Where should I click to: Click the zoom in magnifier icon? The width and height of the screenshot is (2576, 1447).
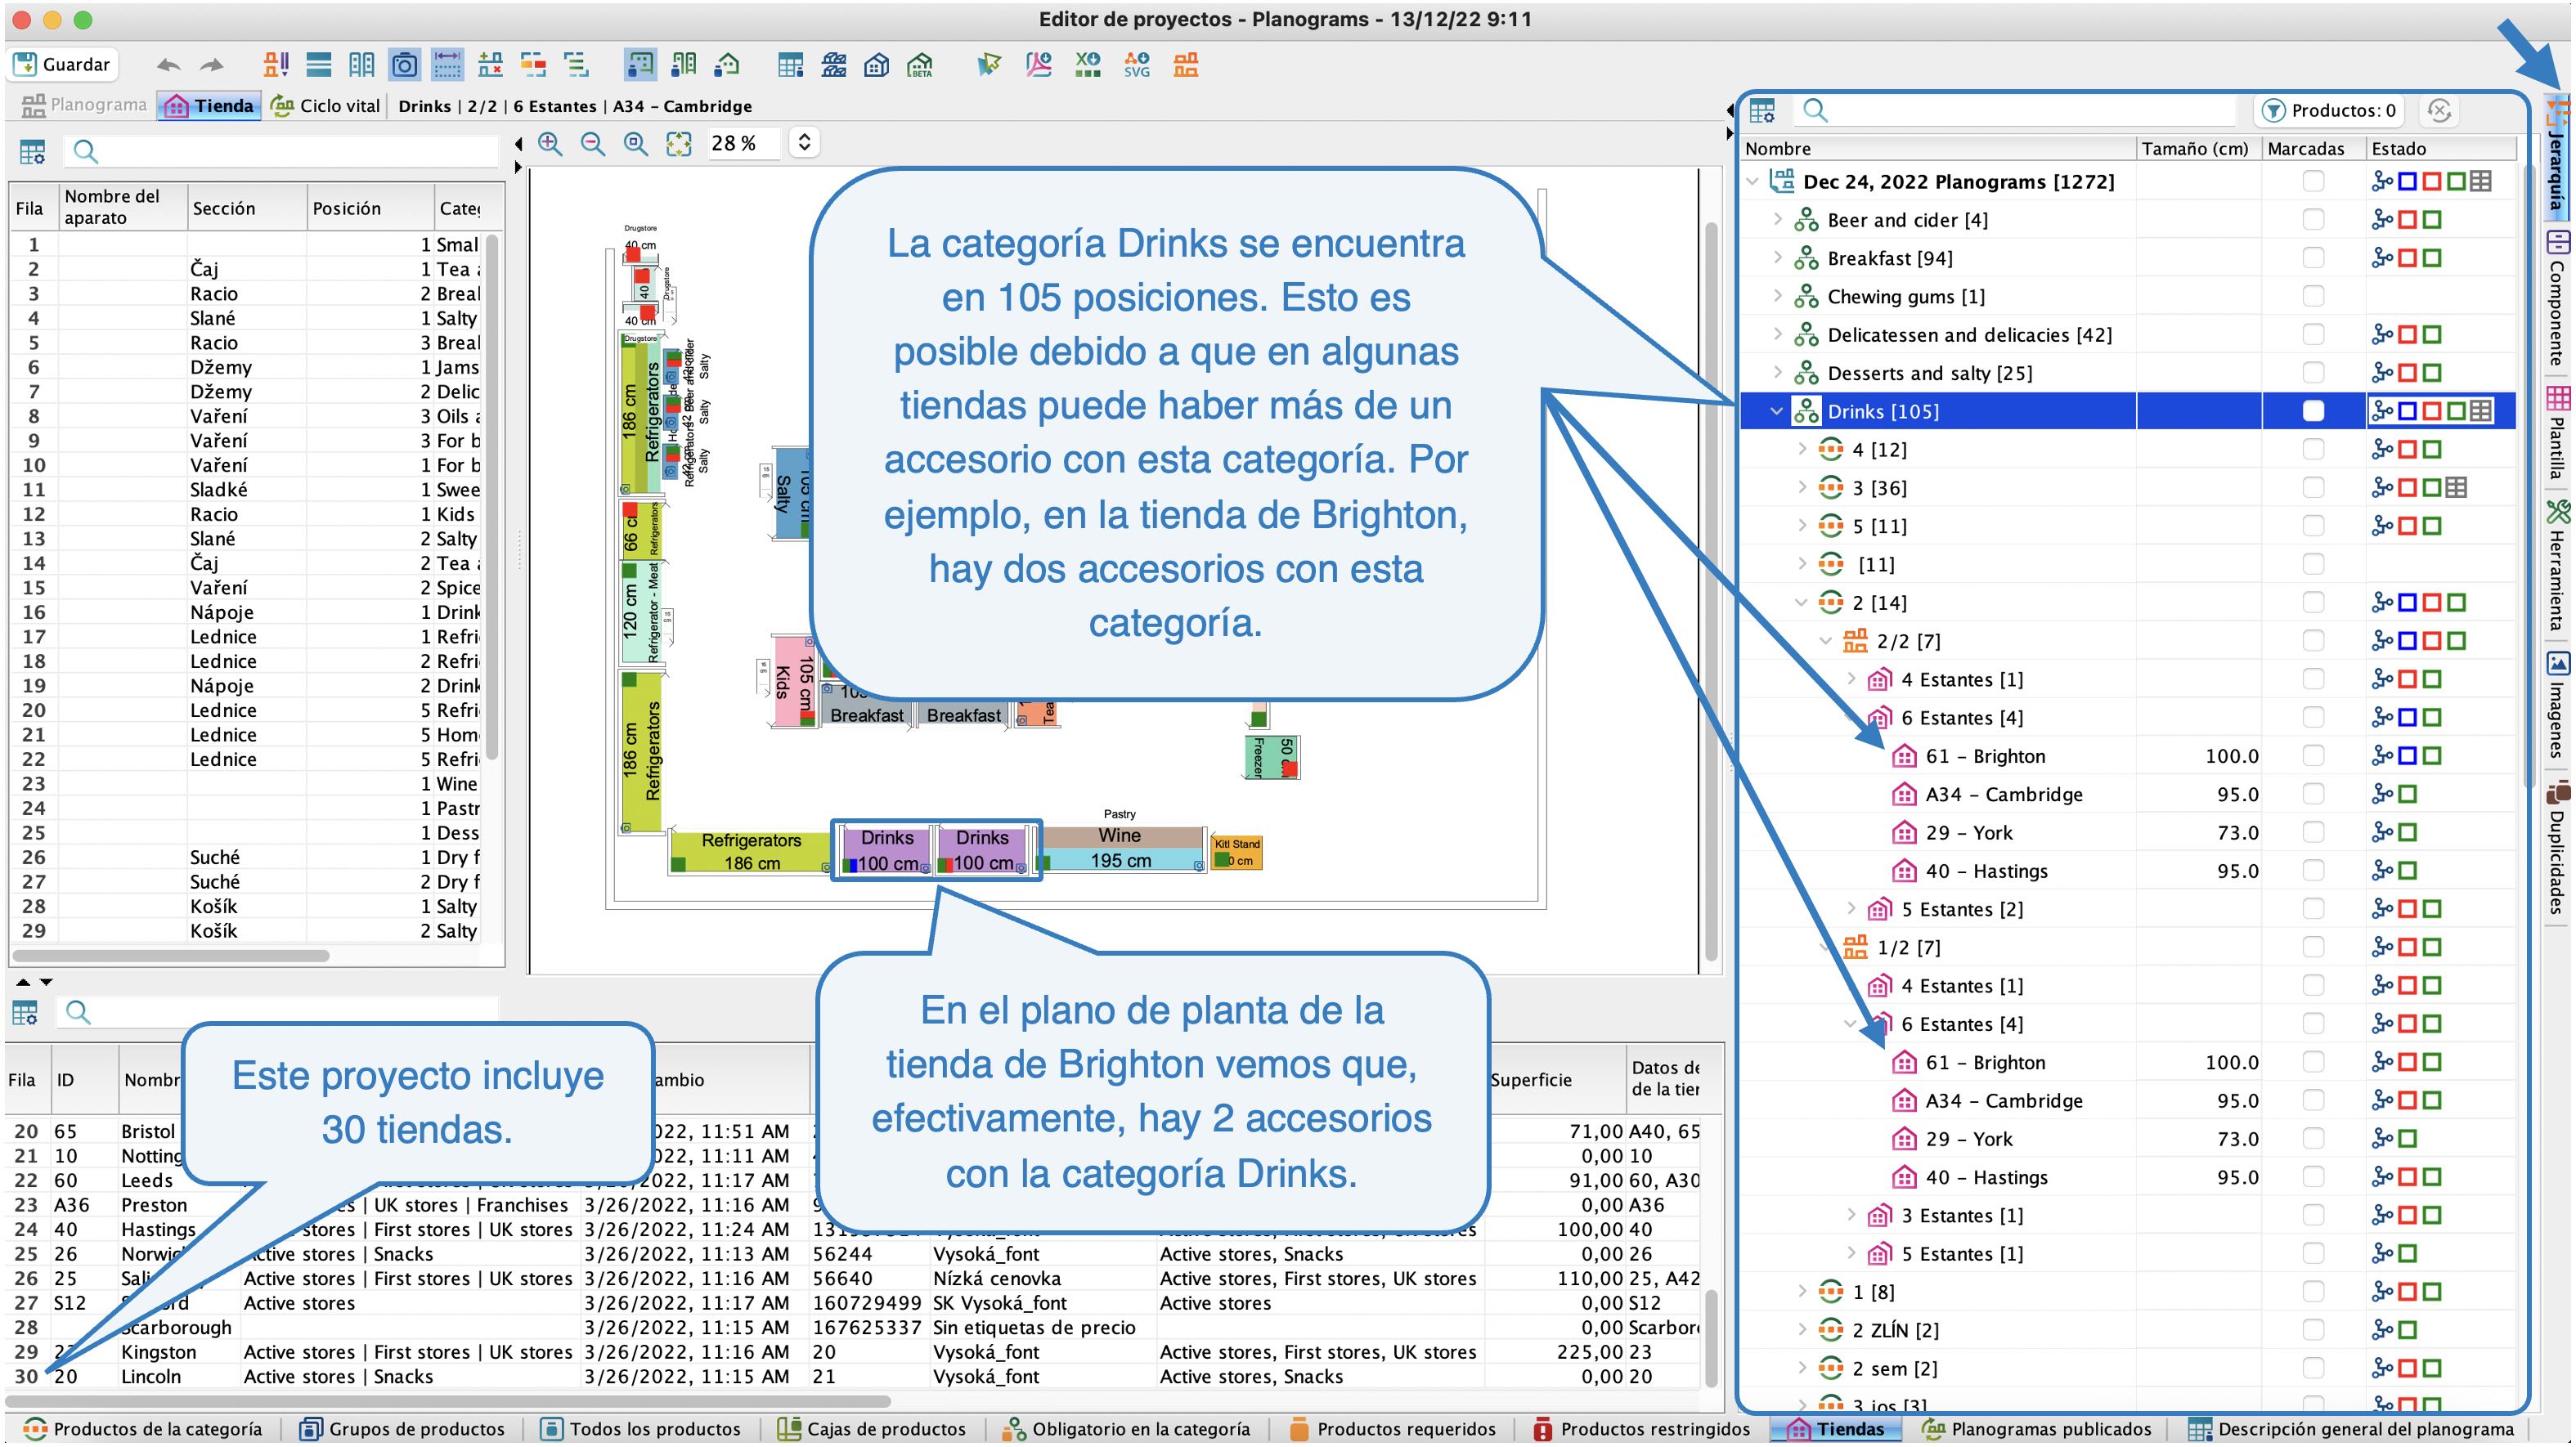tap(550, 144)
